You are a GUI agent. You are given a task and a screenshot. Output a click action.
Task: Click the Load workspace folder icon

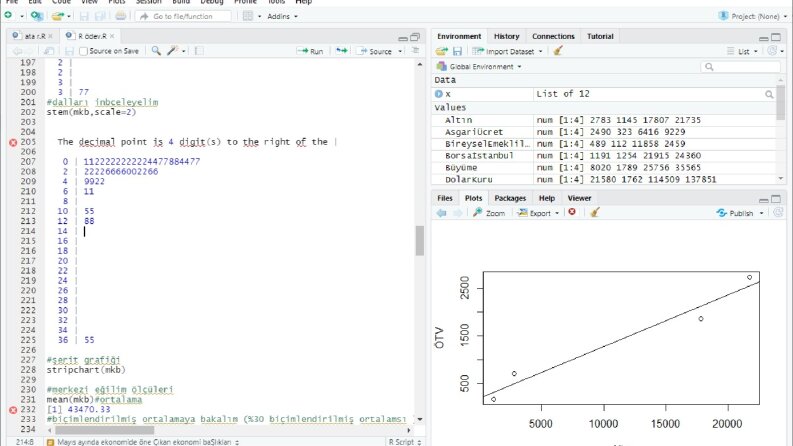point(442,51)
